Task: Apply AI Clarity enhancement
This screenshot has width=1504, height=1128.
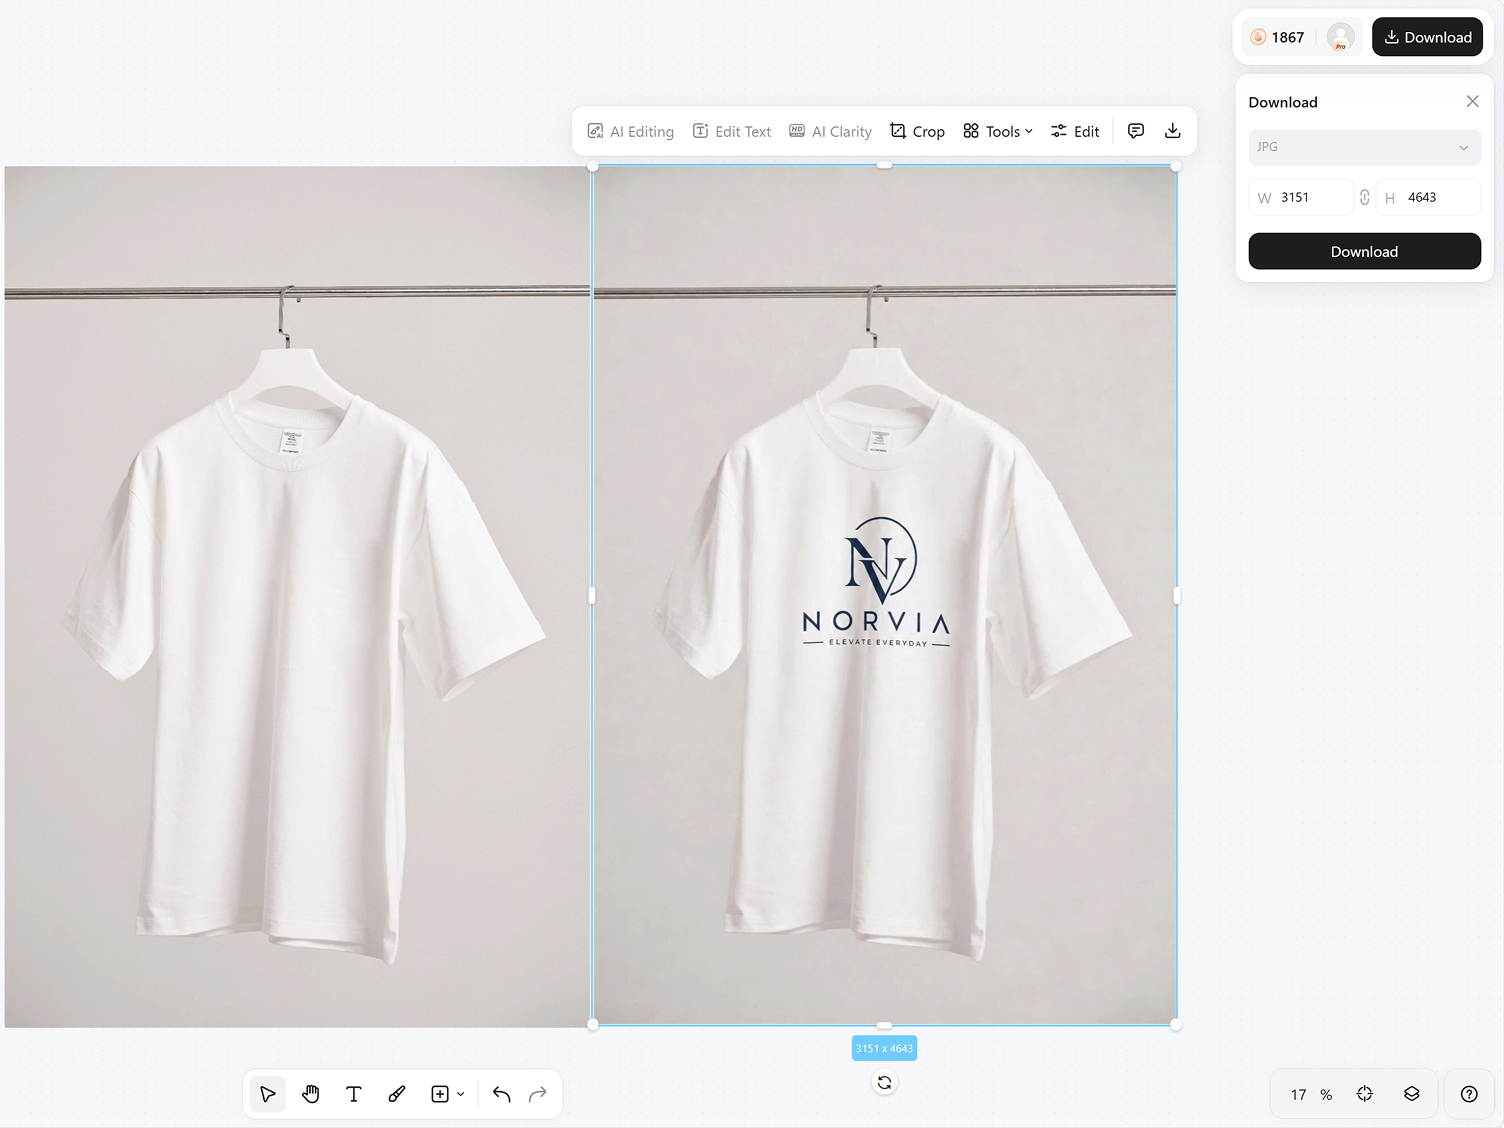Action: pos(830,131)
